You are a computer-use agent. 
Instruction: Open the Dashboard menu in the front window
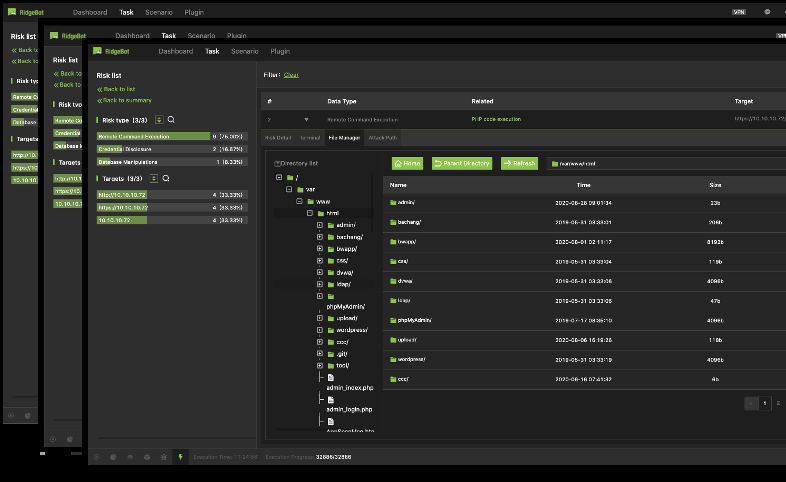[x=175, y=51]
